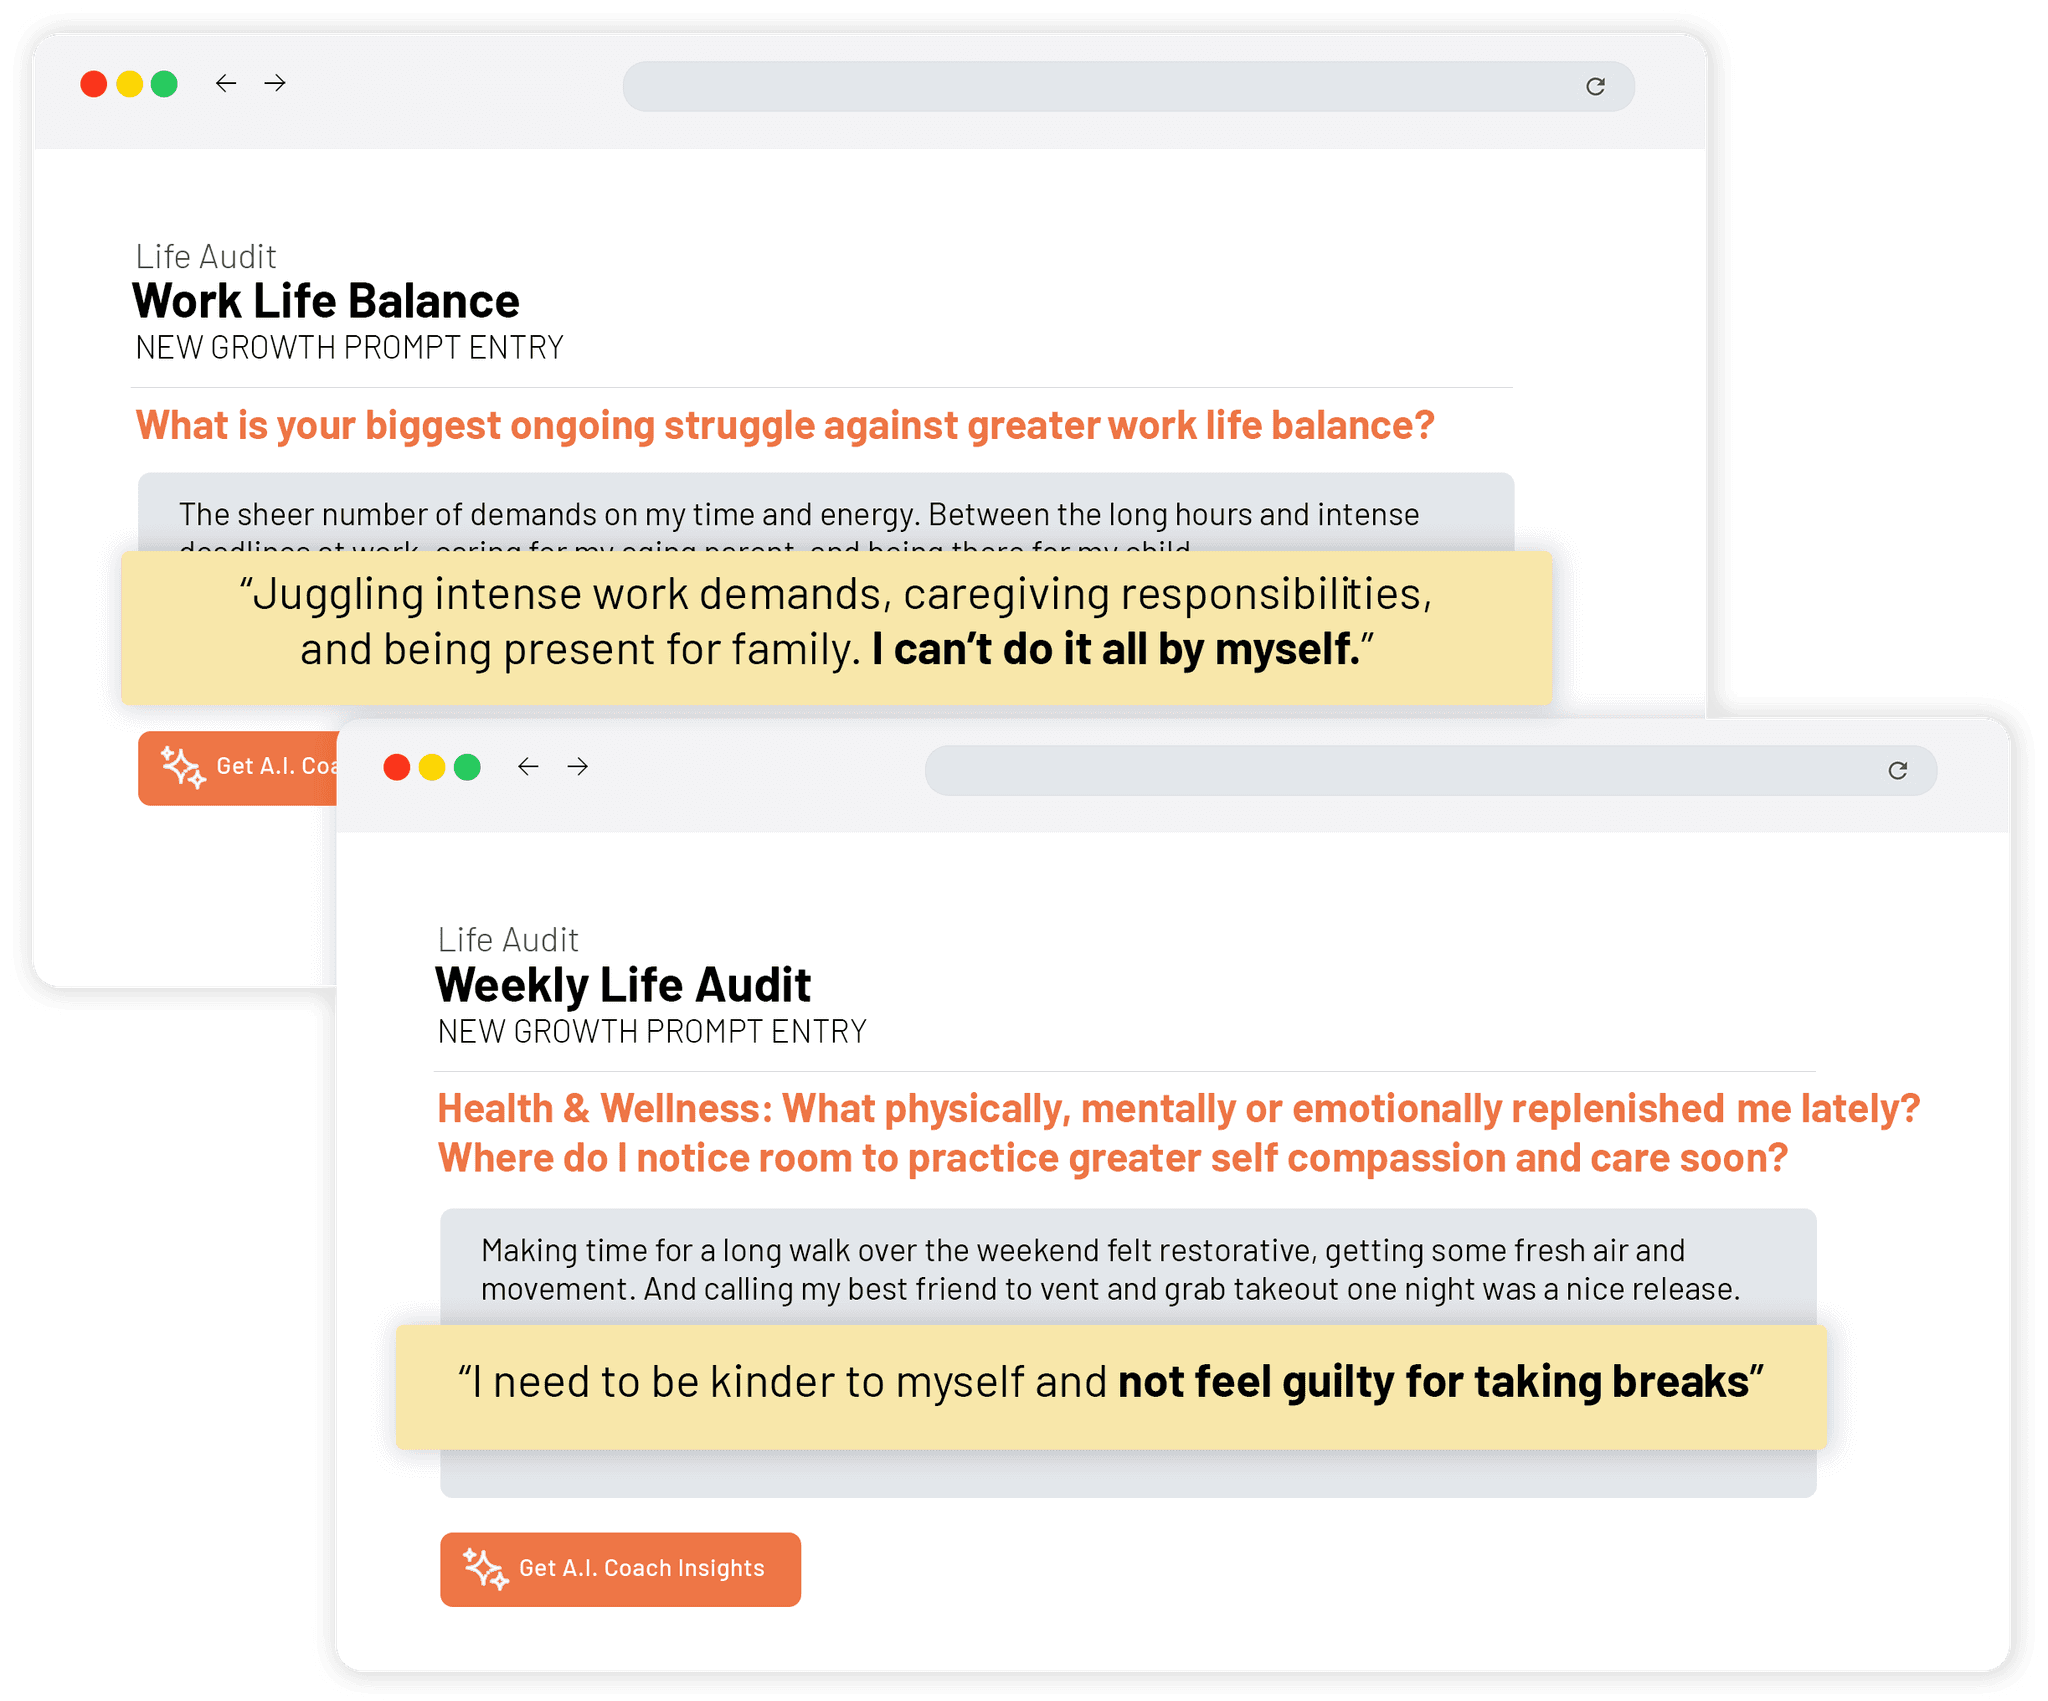Click into the long walk journal entry text

[1110, 1269]
